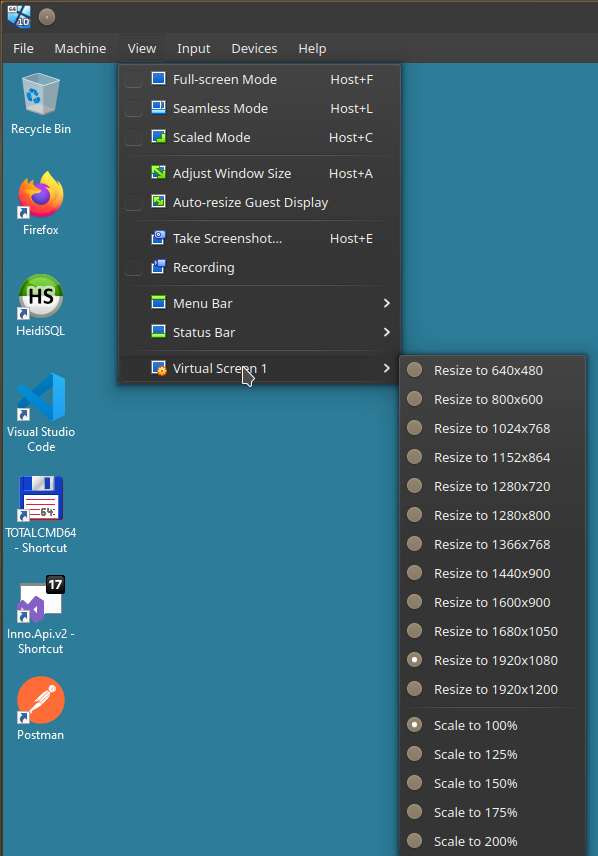
Task: Choose the Resize to 1280x720 radio option
Action: coord(415,486)
